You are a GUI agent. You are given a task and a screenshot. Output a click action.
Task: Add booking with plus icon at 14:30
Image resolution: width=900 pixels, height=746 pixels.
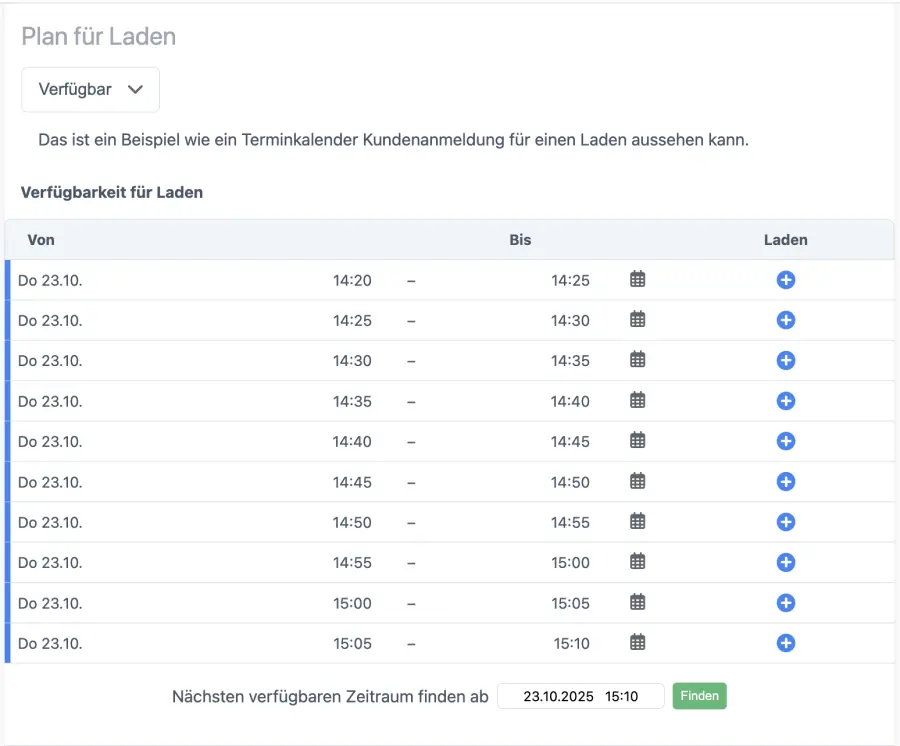(786, 360)
